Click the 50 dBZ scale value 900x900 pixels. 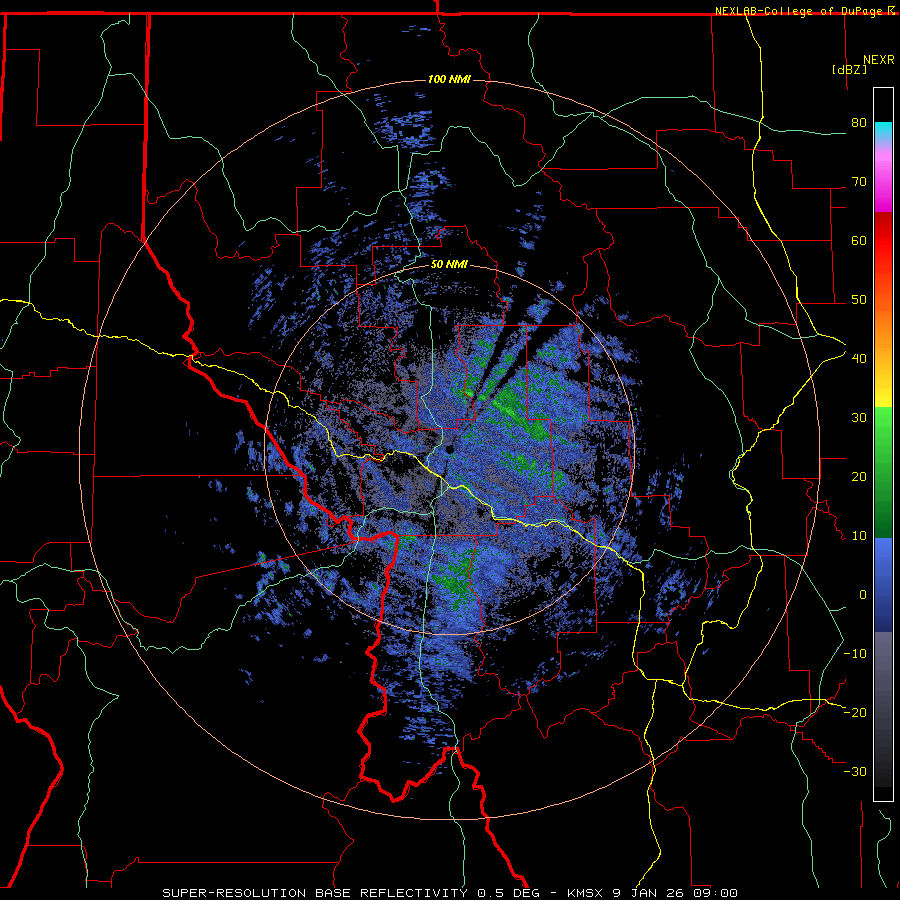click(859, 300)
